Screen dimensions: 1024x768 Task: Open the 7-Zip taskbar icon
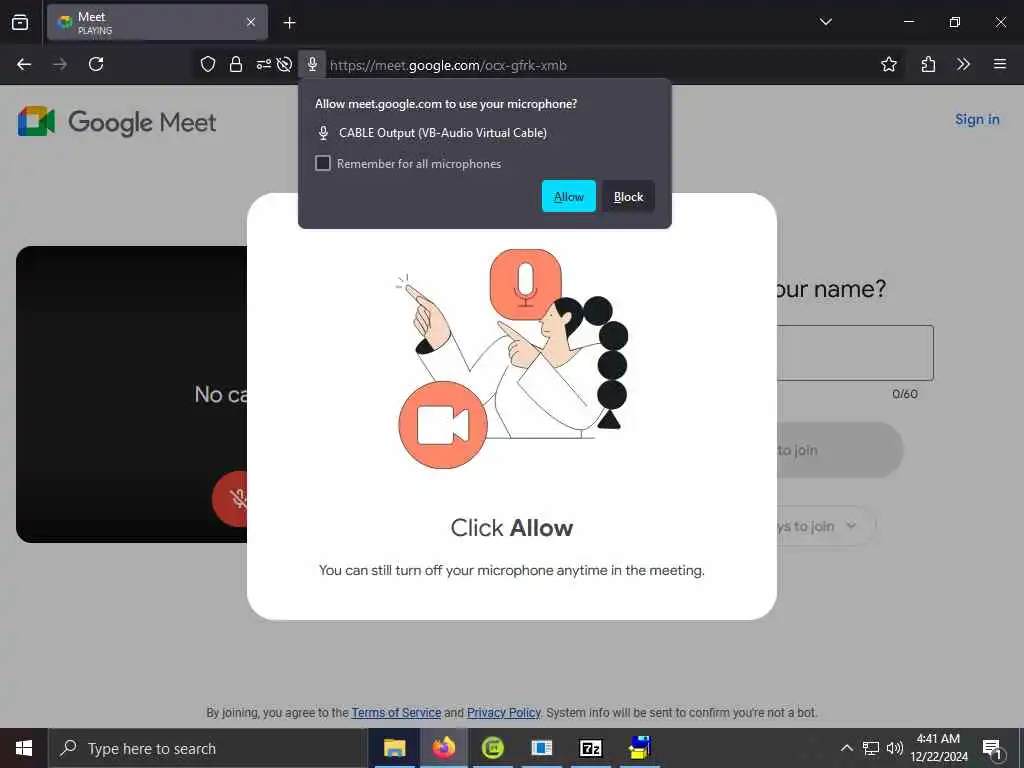point(590,748)
